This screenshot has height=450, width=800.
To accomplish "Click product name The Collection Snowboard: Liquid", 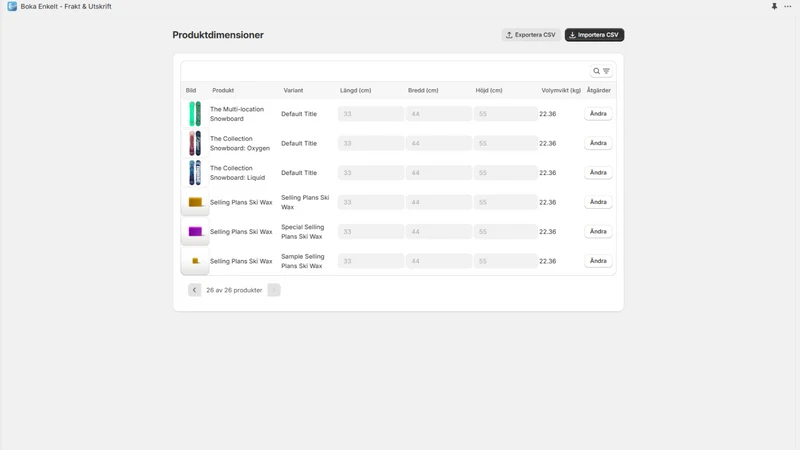I will pyautogui.click(x=237, y=172).
